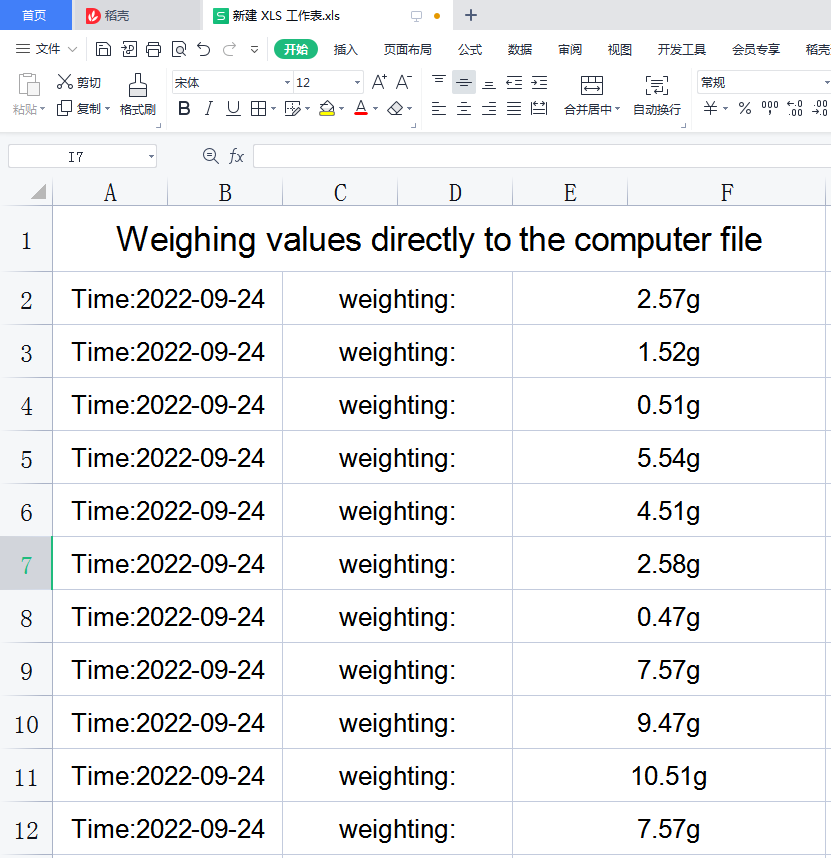Switch to the 插入 (Insert) ribbon tab
The width and height of the screenshot is (831, 858).
pyautogui.click(x=345, y=49)
